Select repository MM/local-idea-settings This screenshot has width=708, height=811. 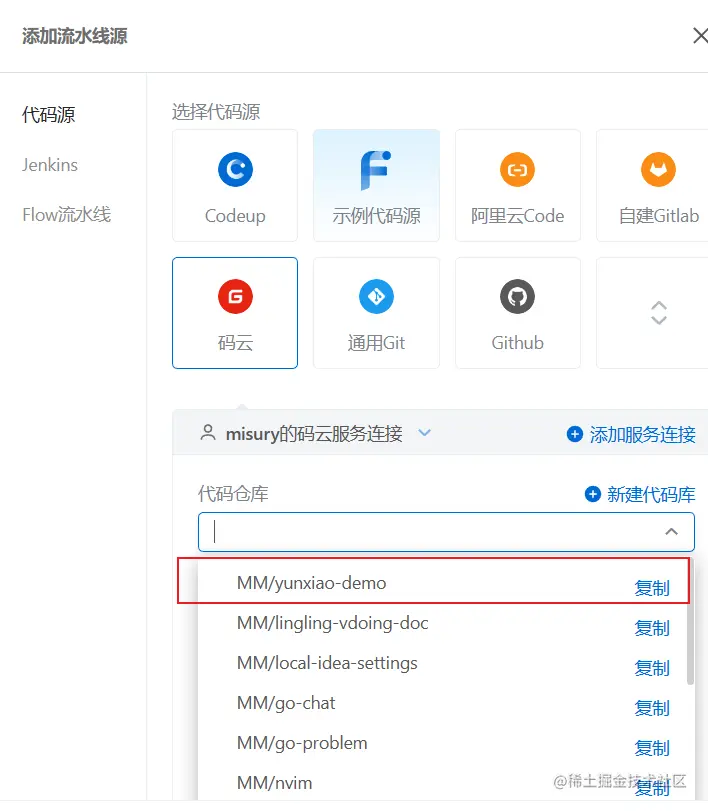pyautogui.click(x=327, y=663)
